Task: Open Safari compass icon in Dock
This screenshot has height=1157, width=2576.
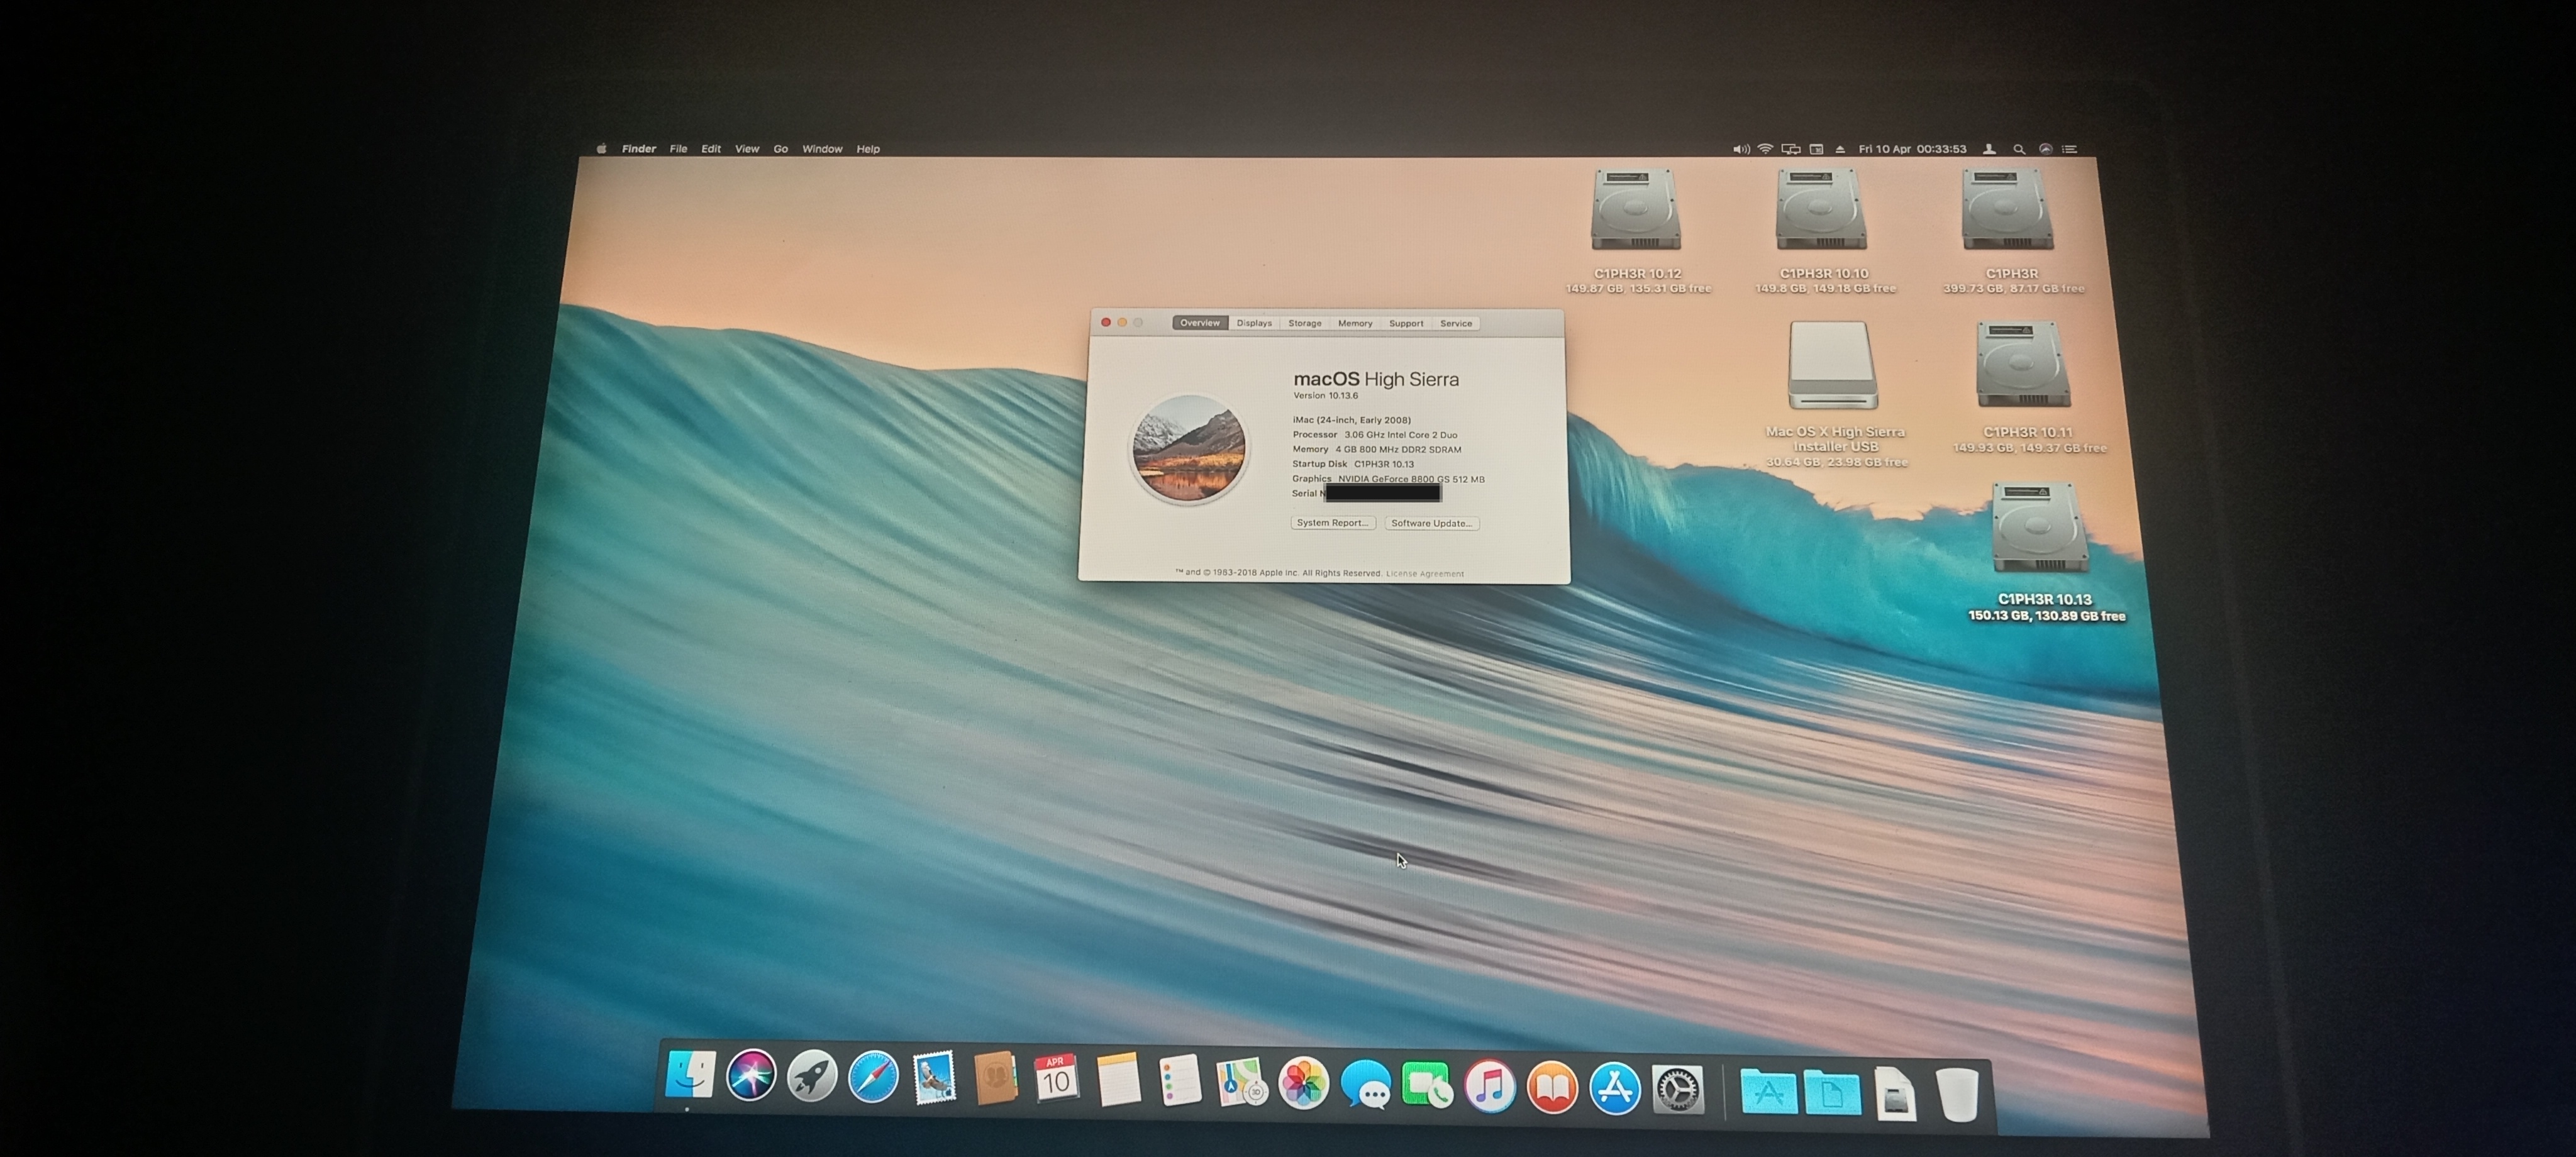Action: click(x=873, y=1078)
